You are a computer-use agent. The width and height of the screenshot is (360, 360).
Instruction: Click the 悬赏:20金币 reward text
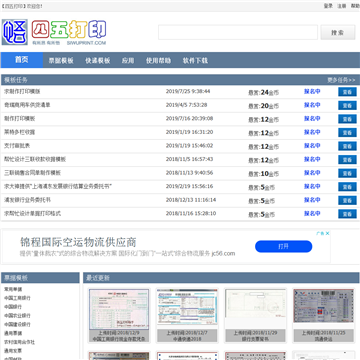tap(263, 106)
